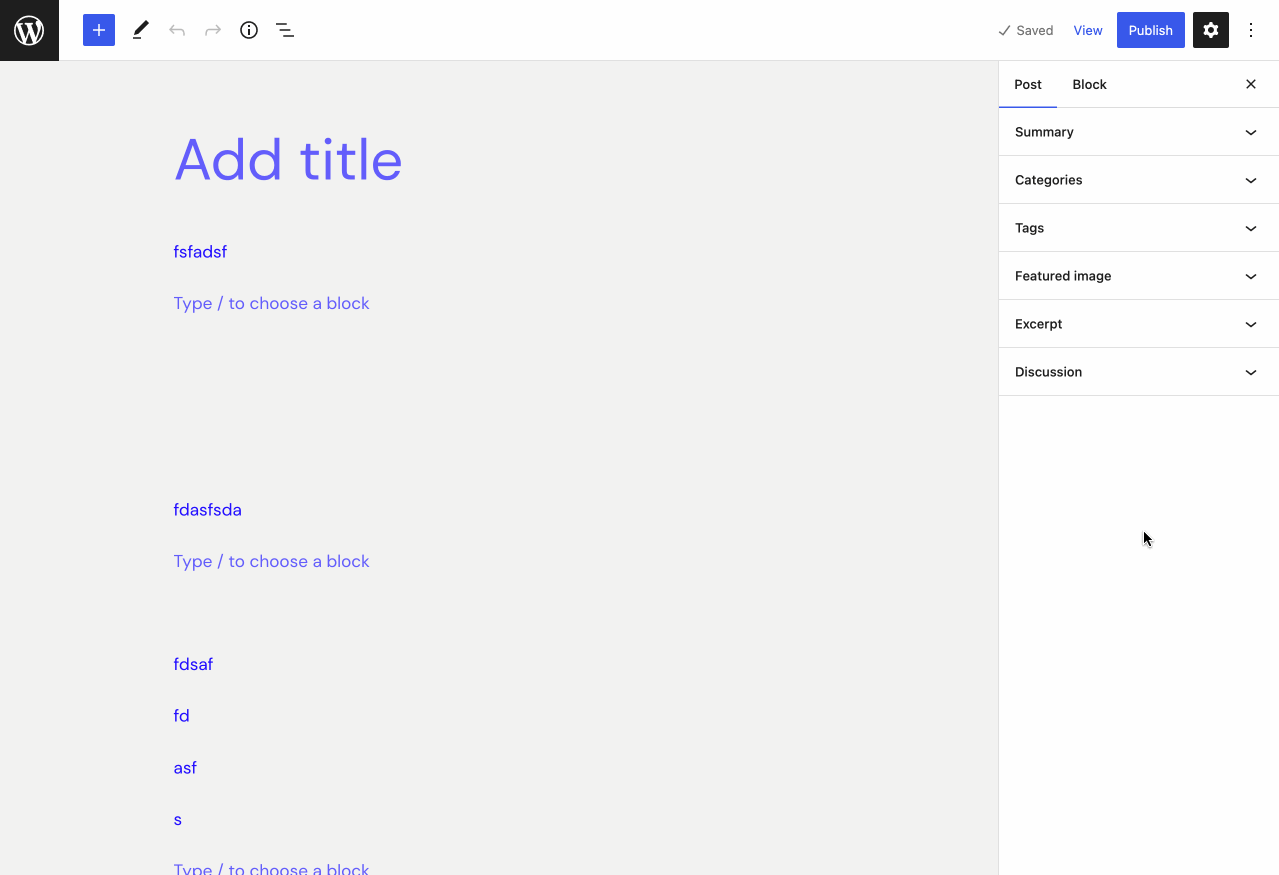Click the Redo arrow
1279x875 pixels.
(213, 30)
